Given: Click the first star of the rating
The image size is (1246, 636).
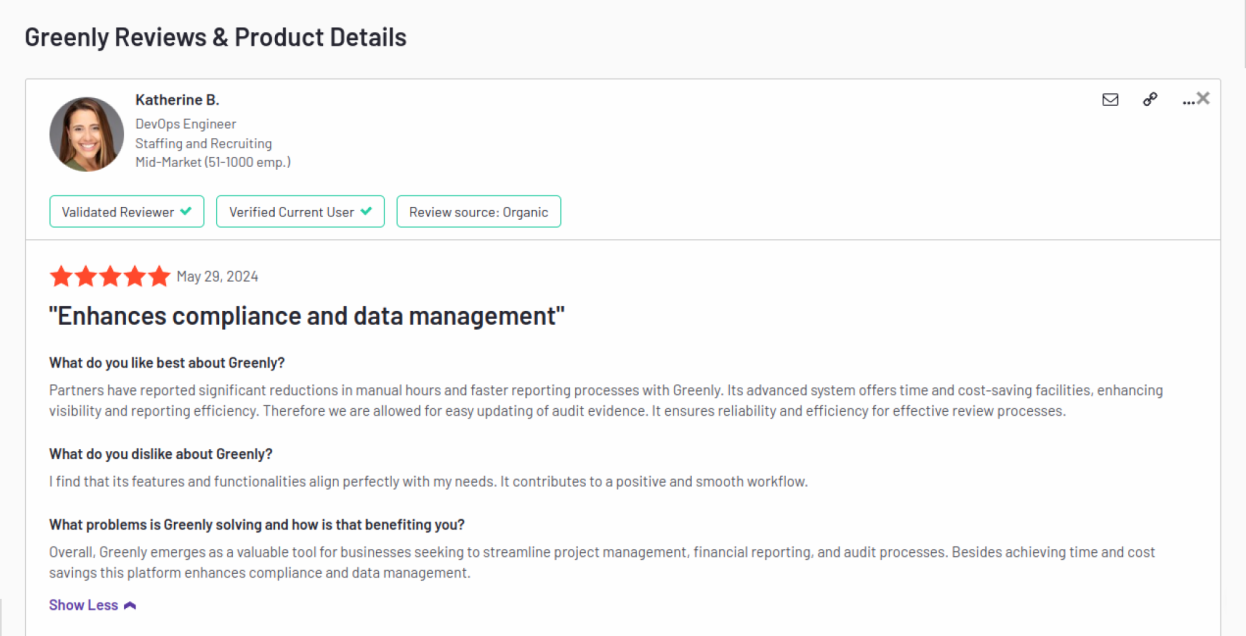Looking at the screenshot, I should click(61, 277).
